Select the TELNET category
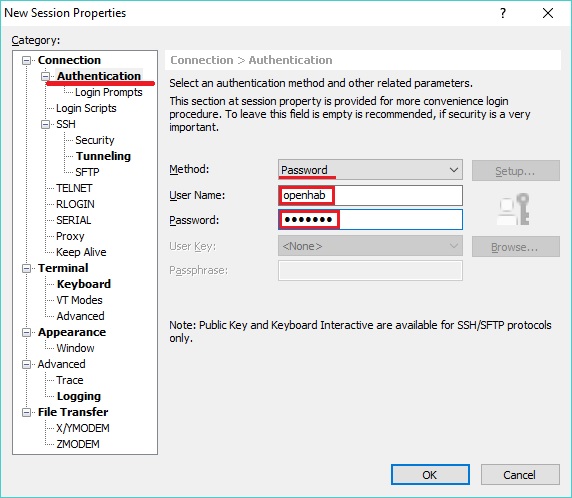The image size is (572, 498). (74, 188)
